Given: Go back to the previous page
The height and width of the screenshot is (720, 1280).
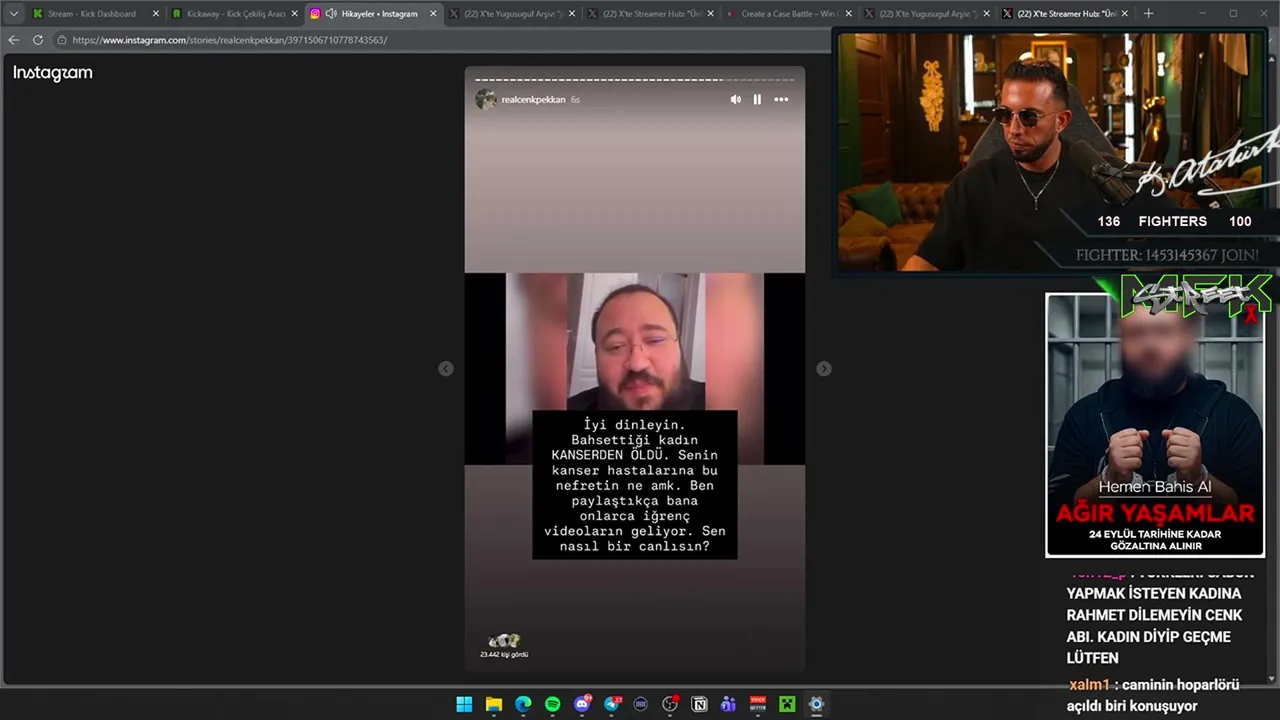Looking at the screenshot, I should pos(13,40).
